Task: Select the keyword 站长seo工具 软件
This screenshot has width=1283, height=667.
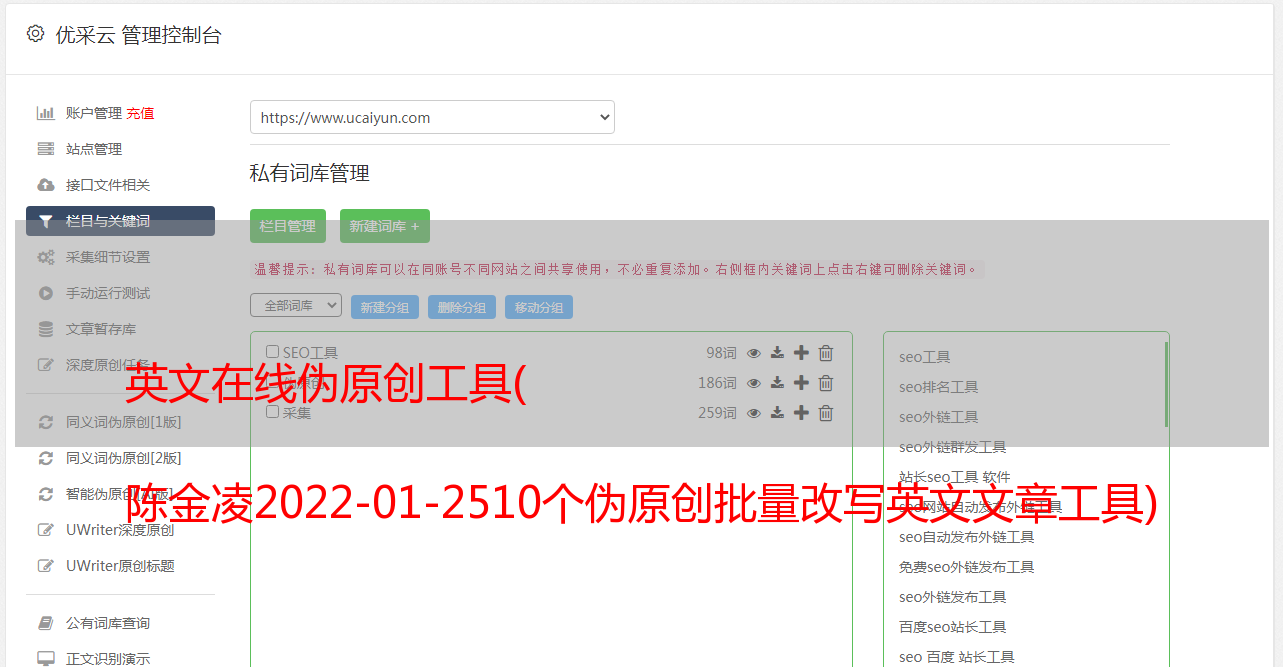Action: point(954,477)
